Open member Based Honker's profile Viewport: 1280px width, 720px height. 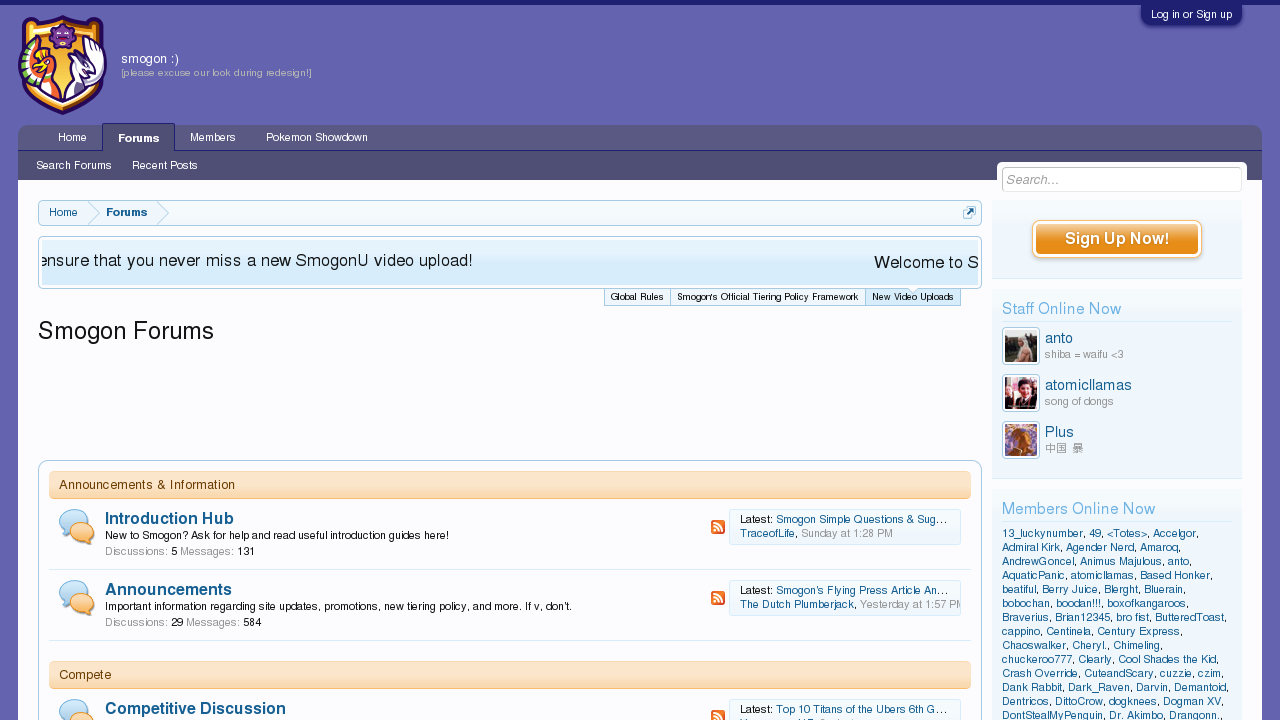click(1175, 575)
